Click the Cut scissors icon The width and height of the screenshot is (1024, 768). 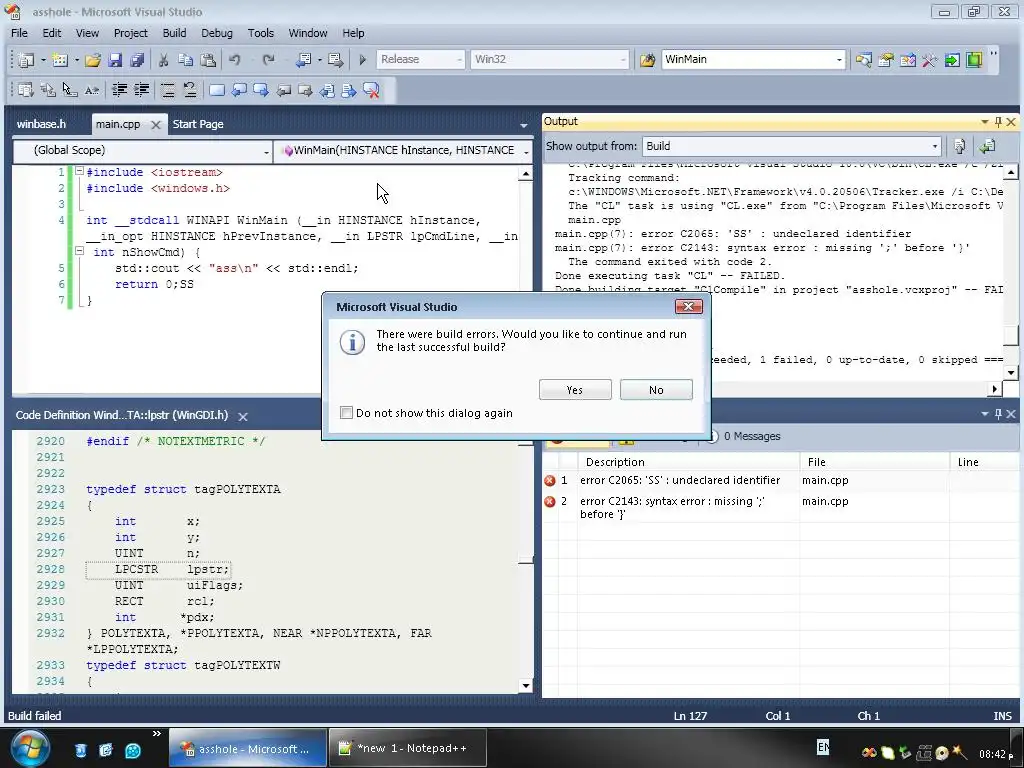coord(163,60)
